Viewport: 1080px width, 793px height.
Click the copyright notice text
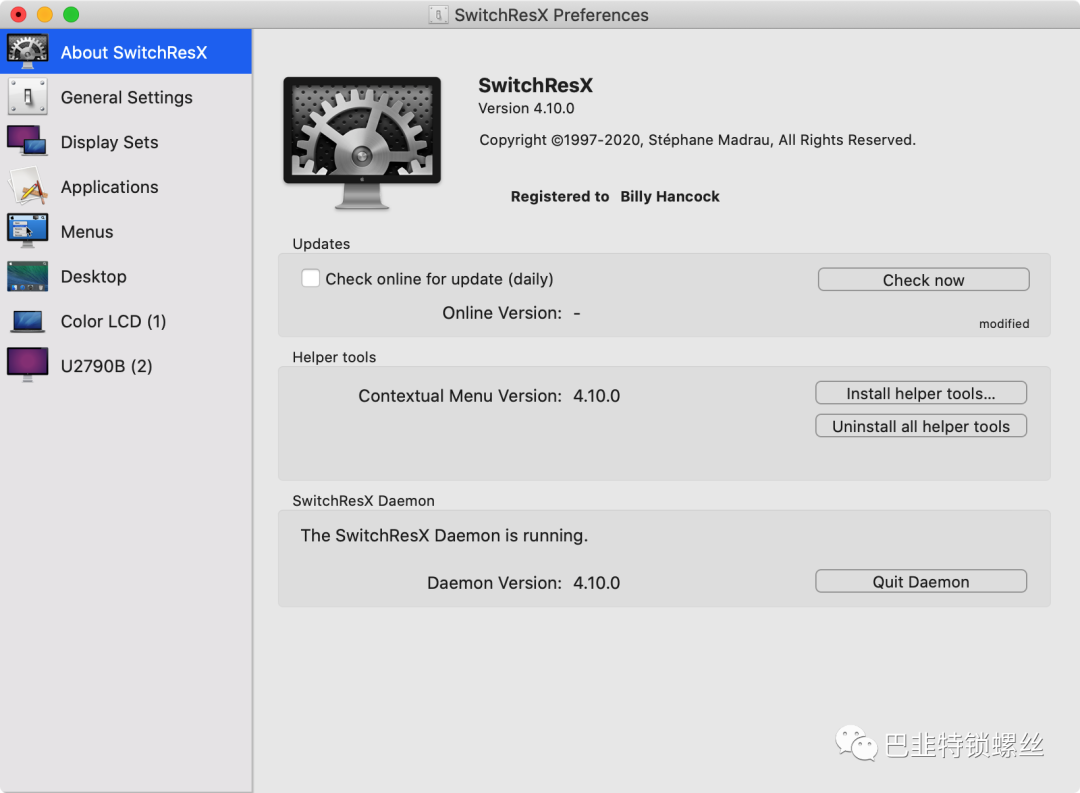point(697,140)
